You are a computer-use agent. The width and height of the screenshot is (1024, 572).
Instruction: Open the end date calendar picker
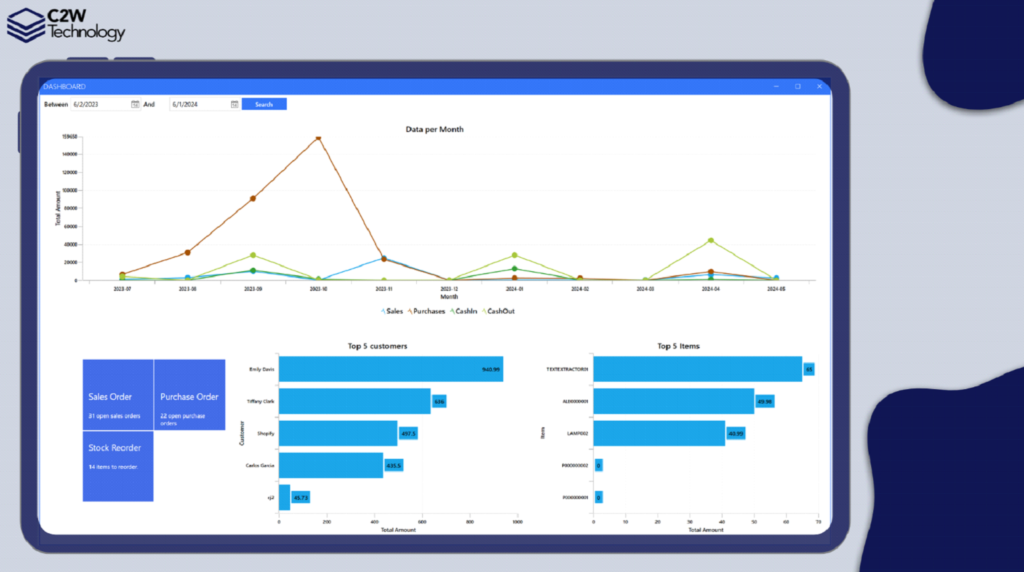(x=234, y=104)
